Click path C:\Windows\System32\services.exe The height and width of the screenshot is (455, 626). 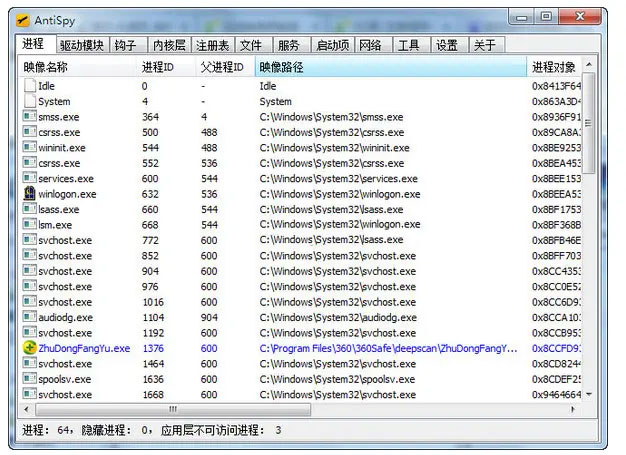(x=339, y=178)
